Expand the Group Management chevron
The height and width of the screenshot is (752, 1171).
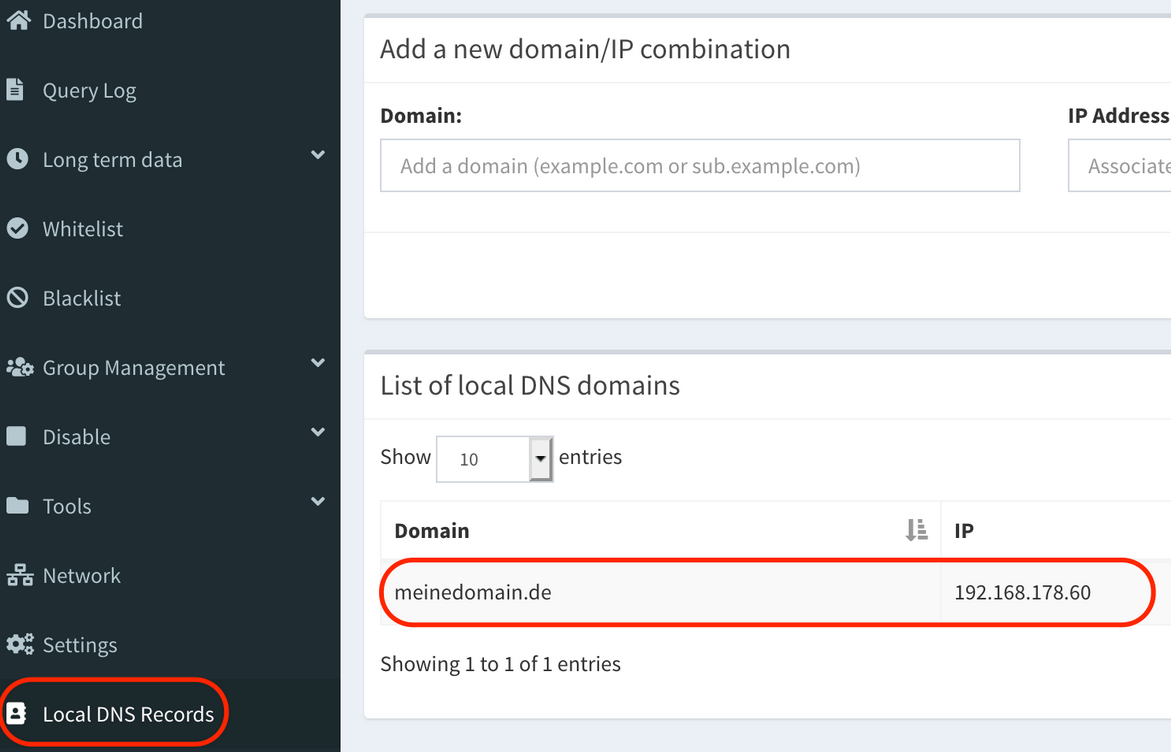[x=317, y=363]
